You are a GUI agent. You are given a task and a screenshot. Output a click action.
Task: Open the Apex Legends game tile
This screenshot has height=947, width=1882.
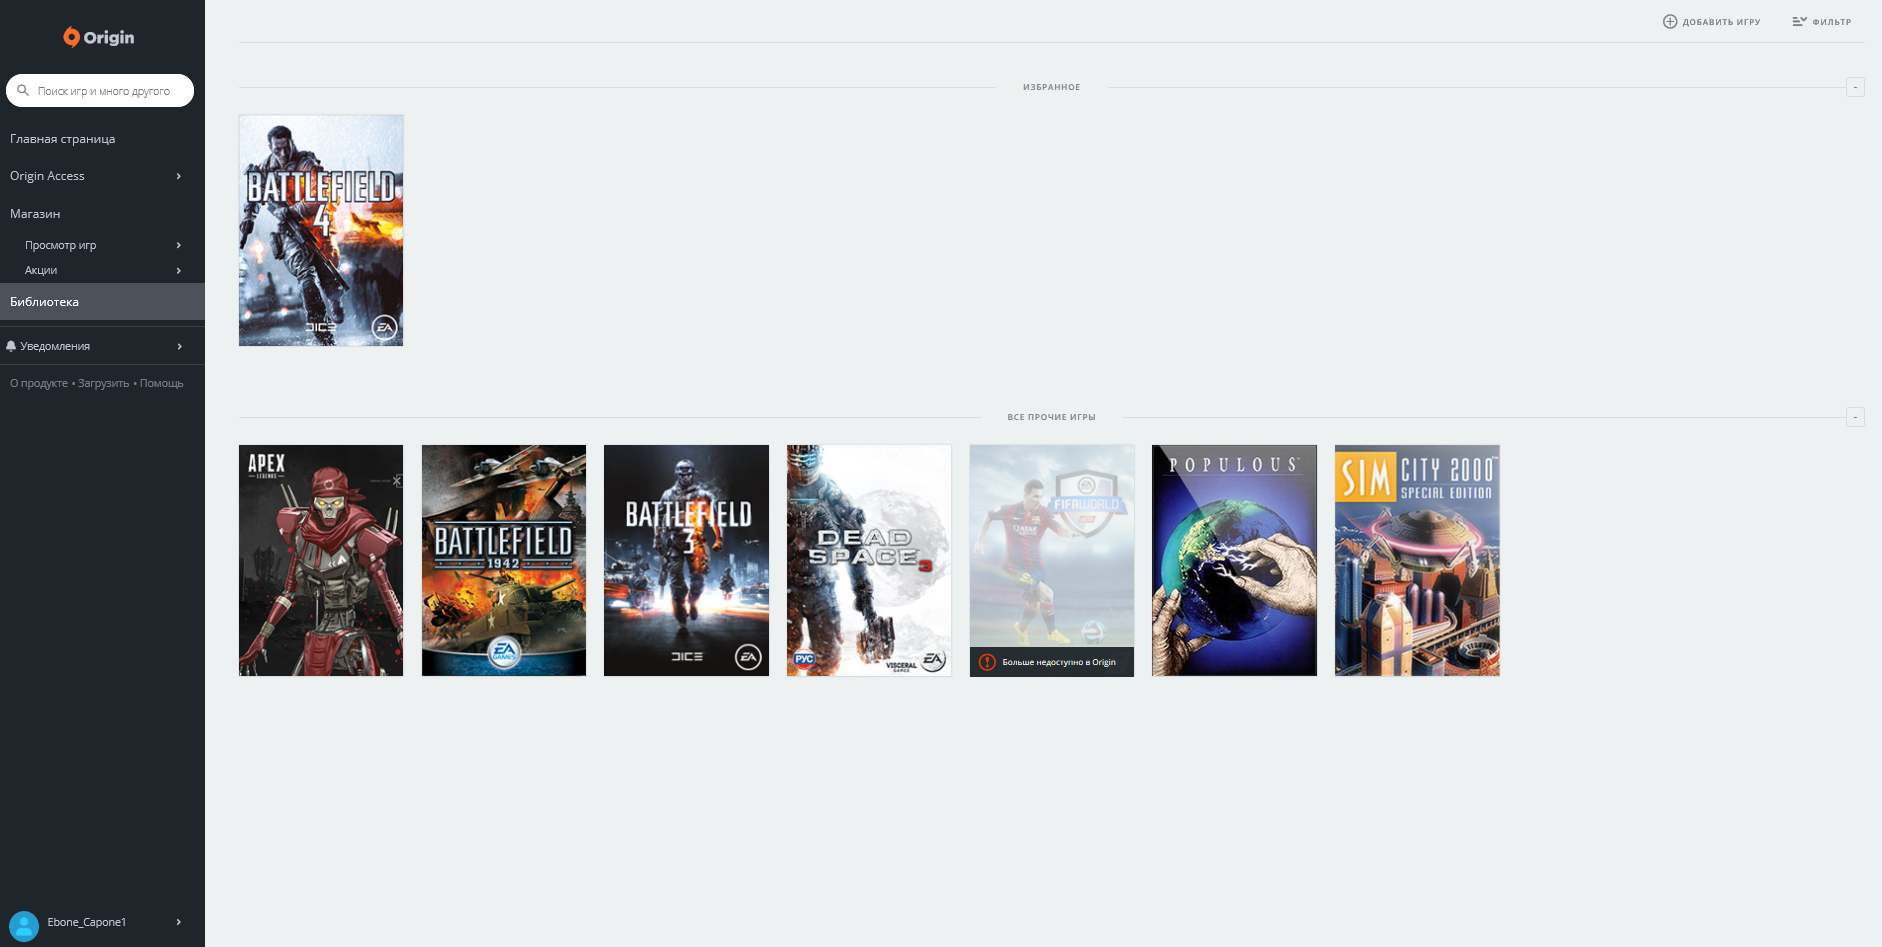[x=321, y=560]
